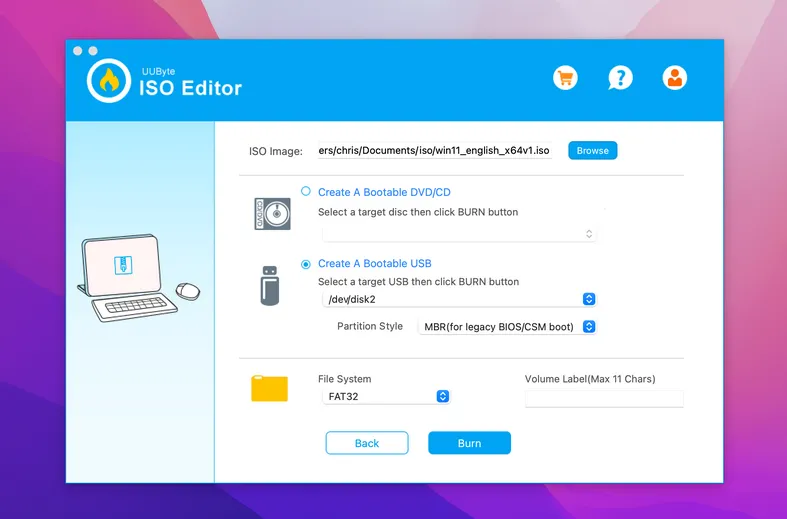Image resolution: width=787 pixels, height=519 pixels.
Task: Click the CD/DVD drive icon
Action: (x=273, y=214)
